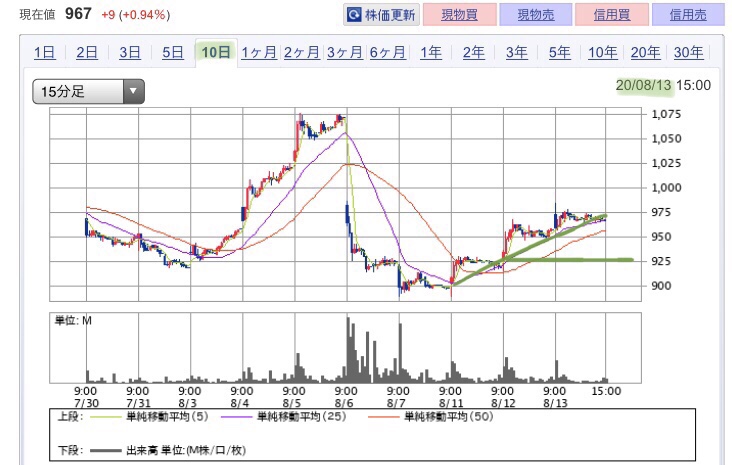Click the 株価更新 refresh icon
Viewport: 732px width, 465px height.
tap(354, 15)
